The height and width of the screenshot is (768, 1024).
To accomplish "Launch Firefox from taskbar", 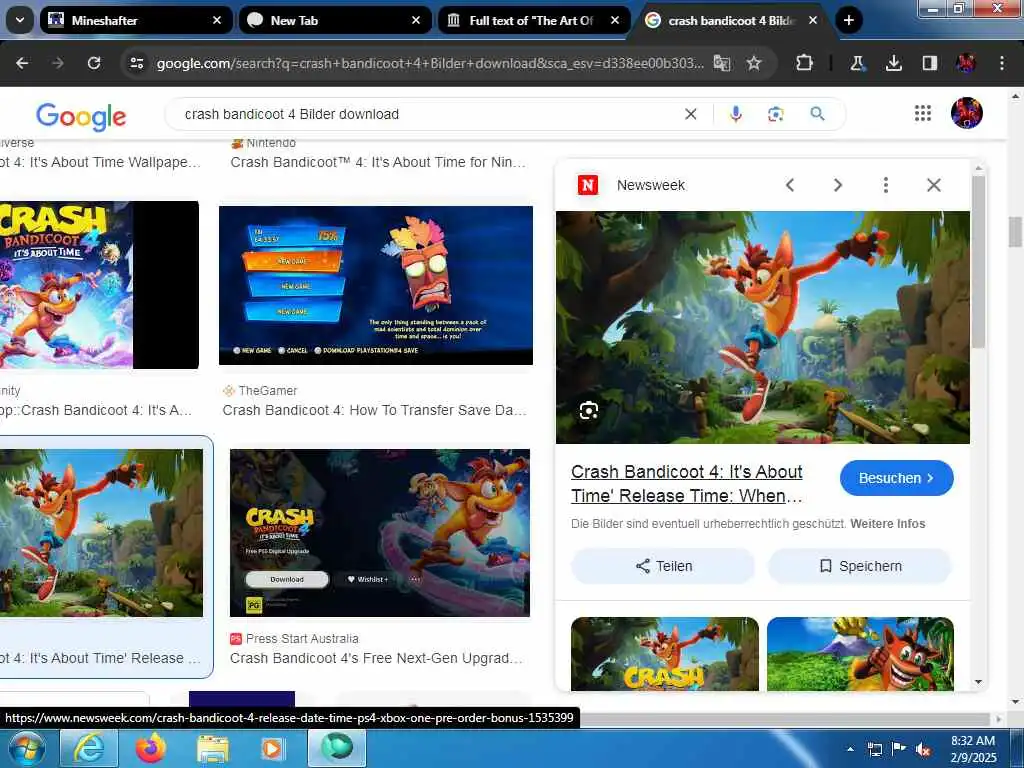I will click(151, 748).
